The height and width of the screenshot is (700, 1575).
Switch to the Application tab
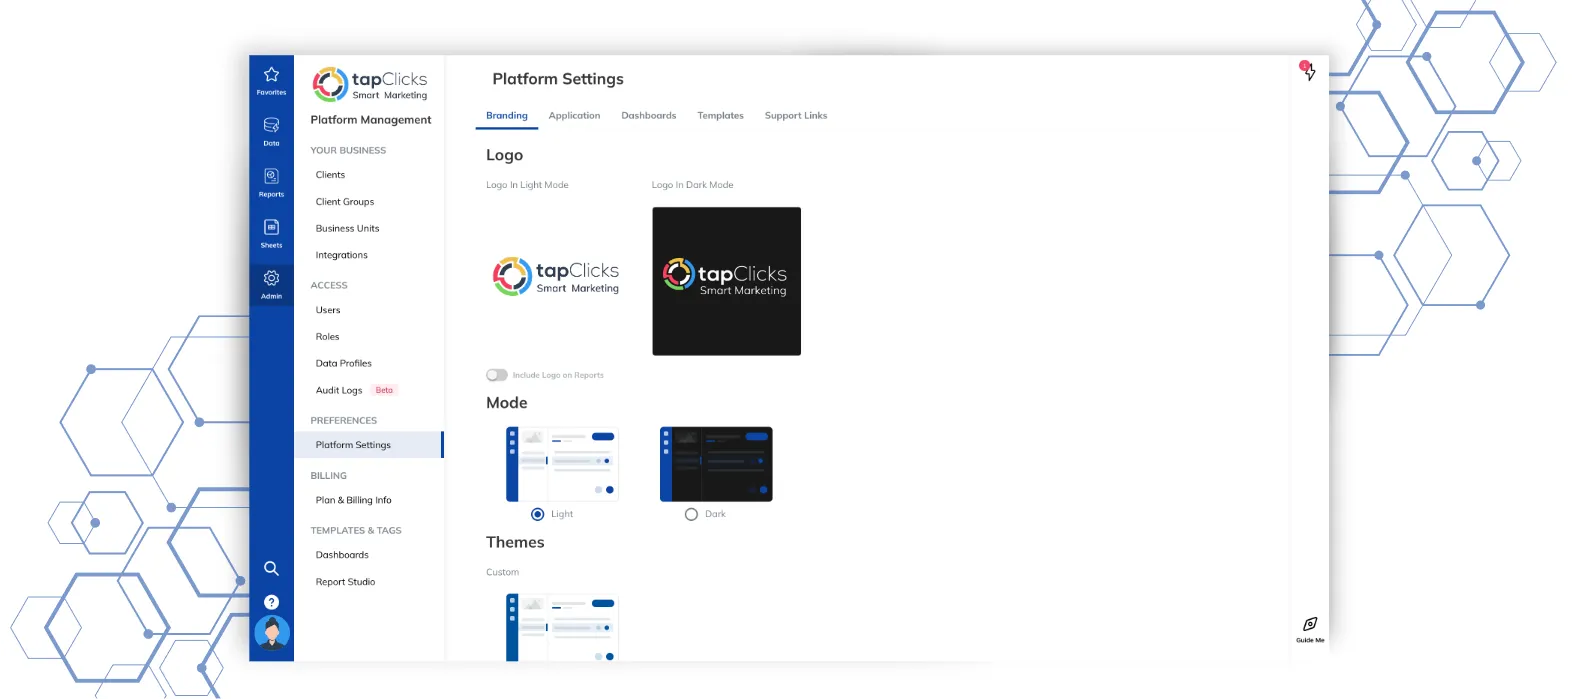coord(574,116)
